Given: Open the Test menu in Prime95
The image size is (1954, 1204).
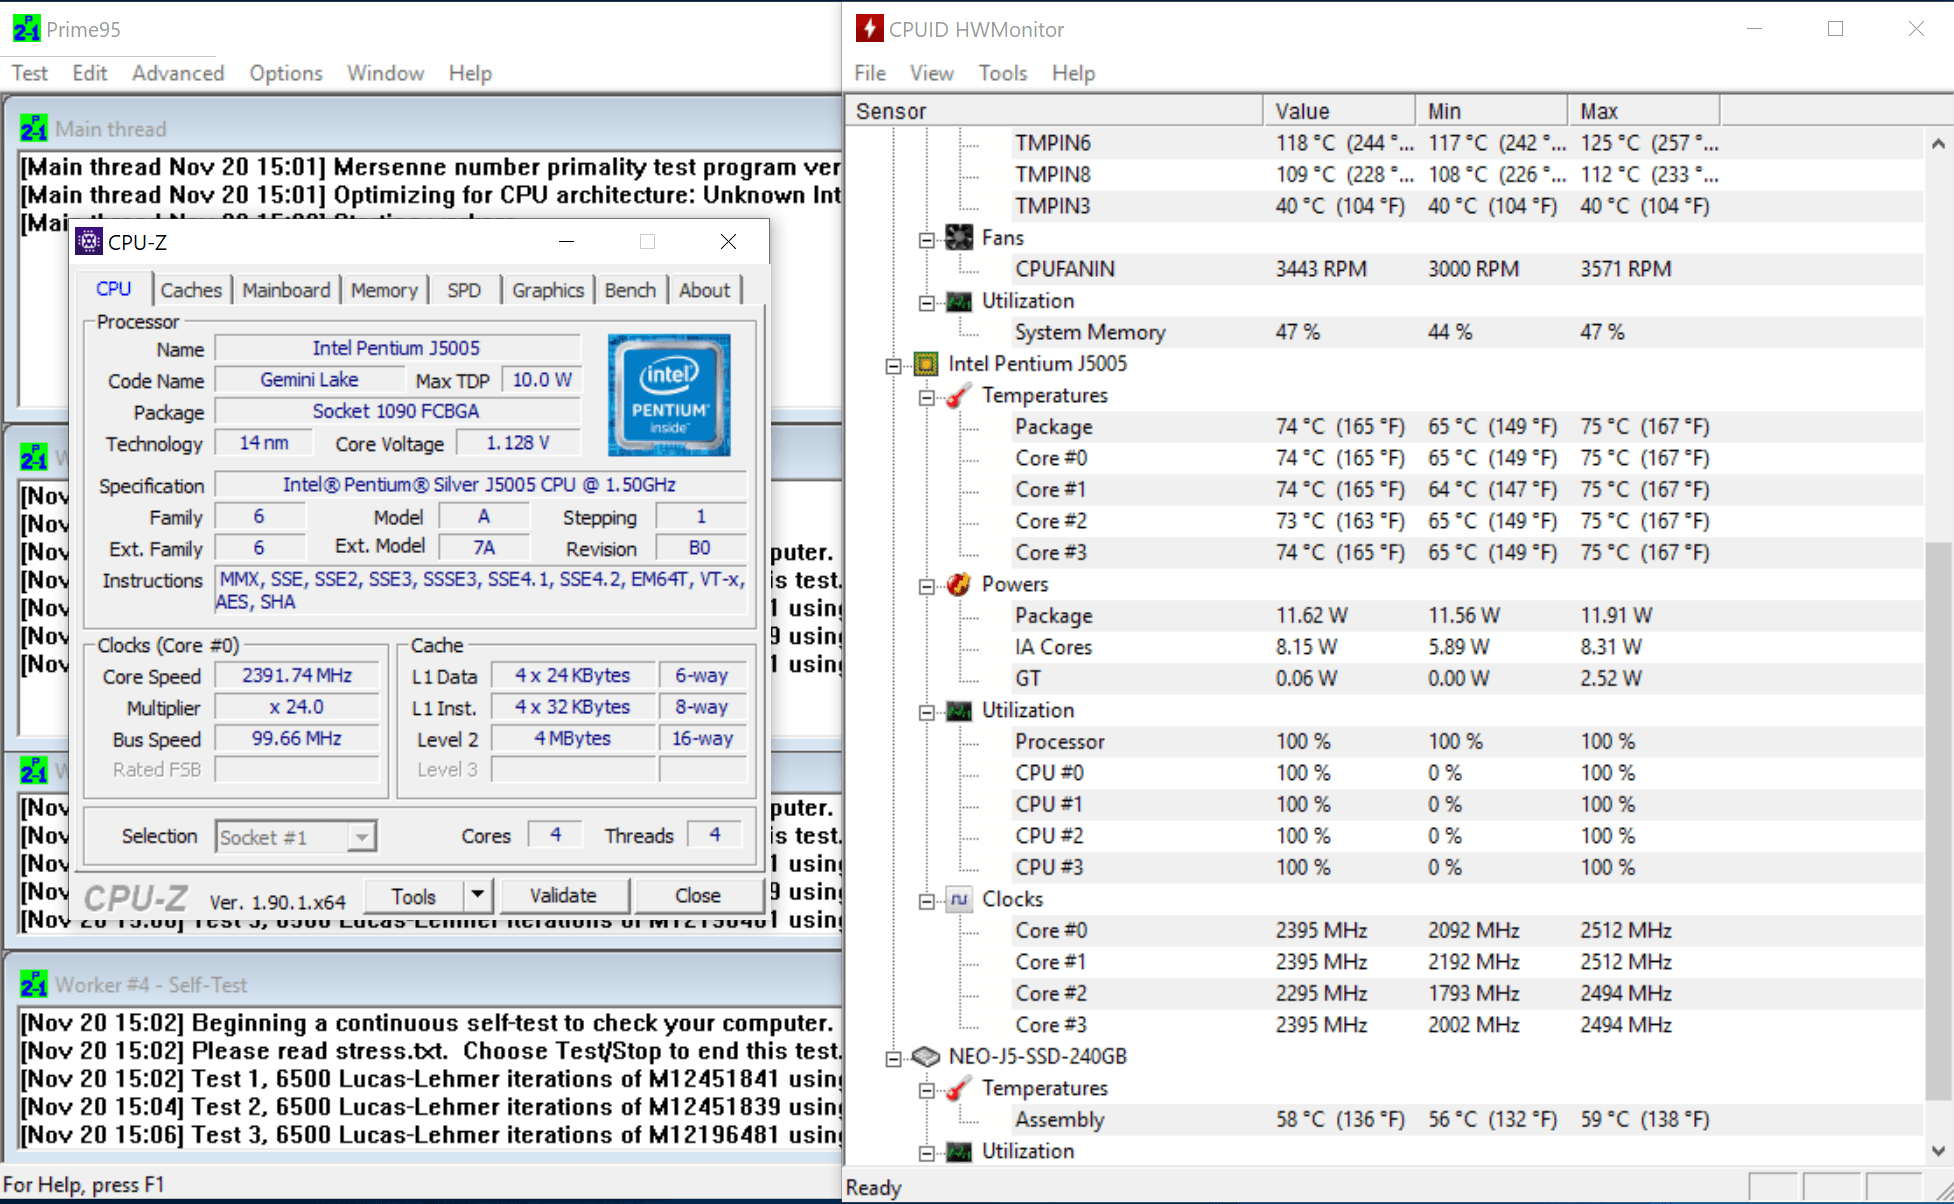Looking at the screenshot, I should (x=30, y=73).
